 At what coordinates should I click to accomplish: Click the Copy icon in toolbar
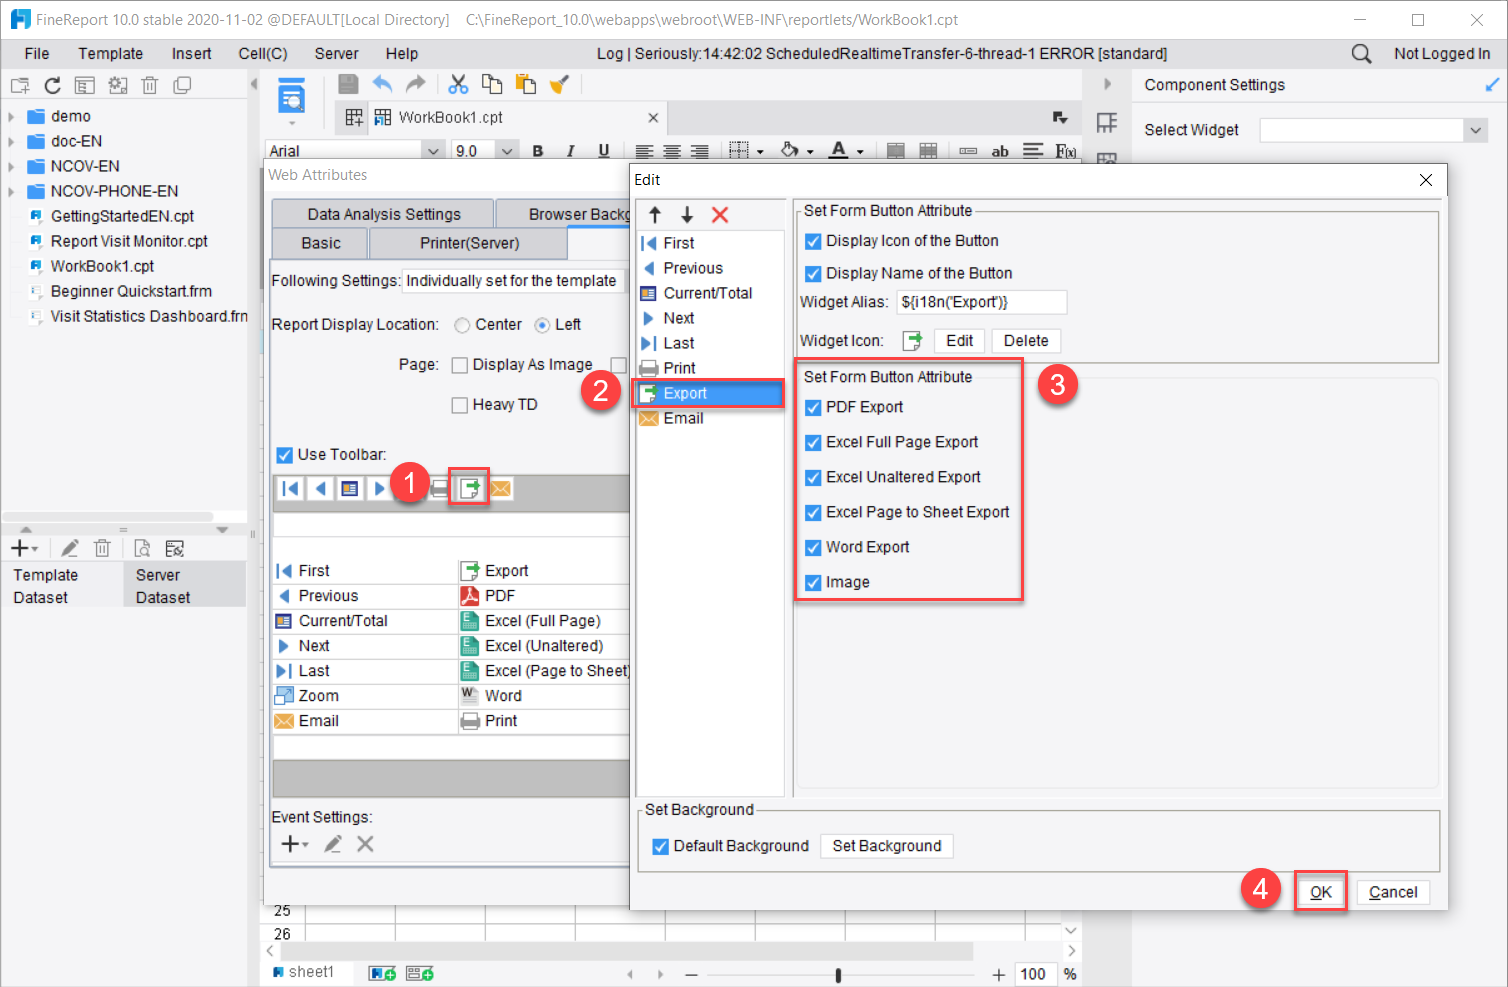coord(492,84)
